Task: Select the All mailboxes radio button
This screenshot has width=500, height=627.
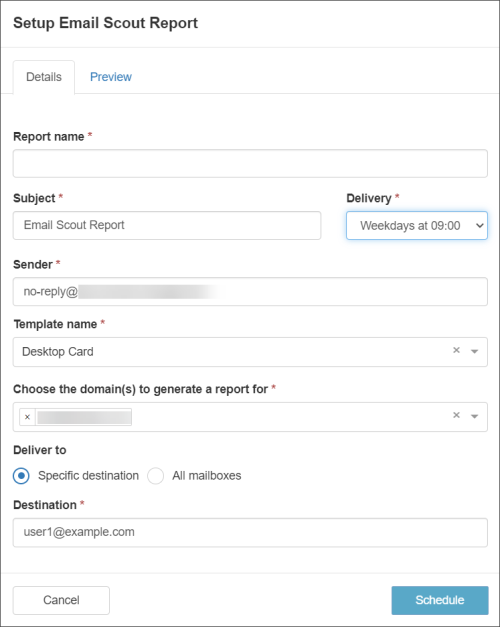Action: click(x=155, y=476)
